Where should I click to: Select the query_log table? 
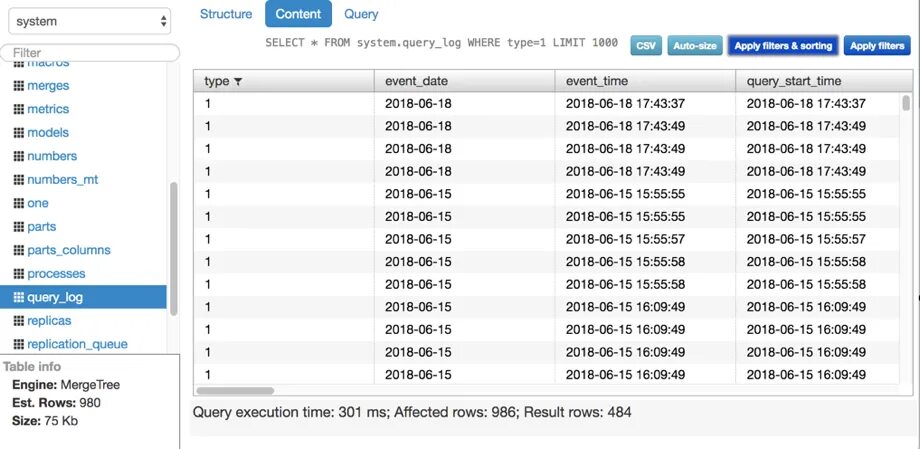point(83,297)
